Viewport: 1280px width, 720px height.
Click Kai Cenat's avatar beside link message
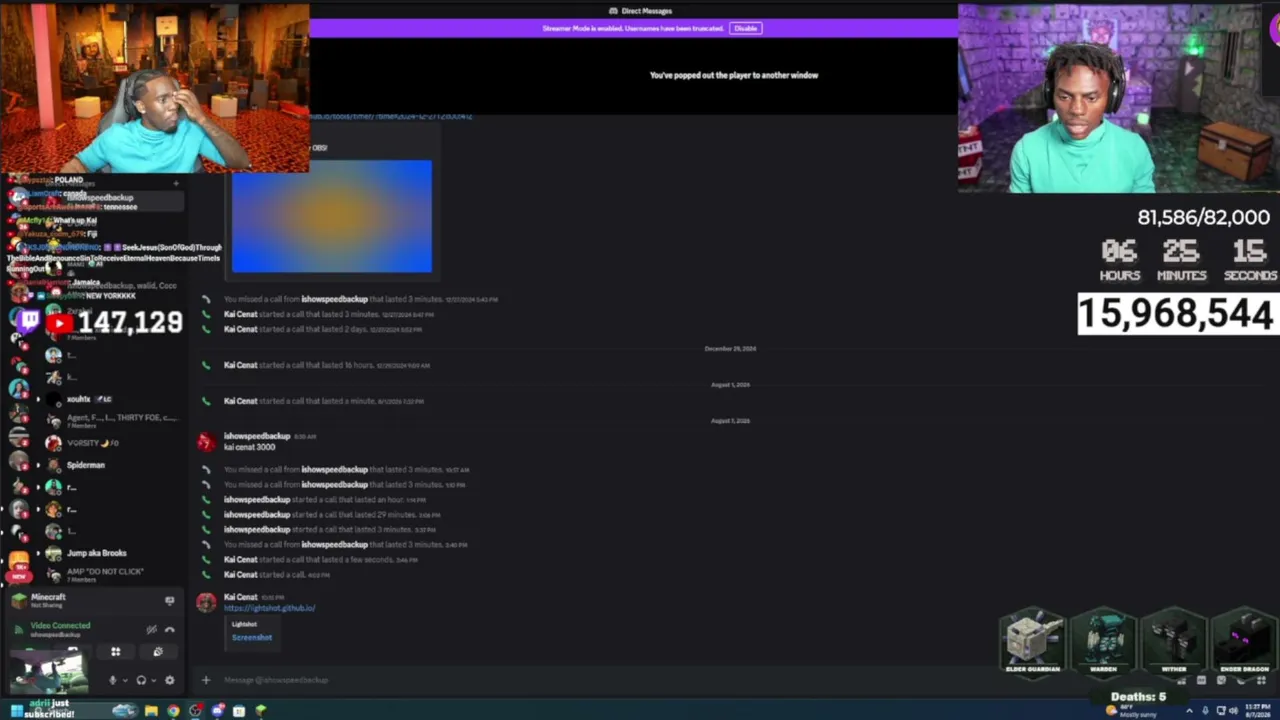click(206, 601)
